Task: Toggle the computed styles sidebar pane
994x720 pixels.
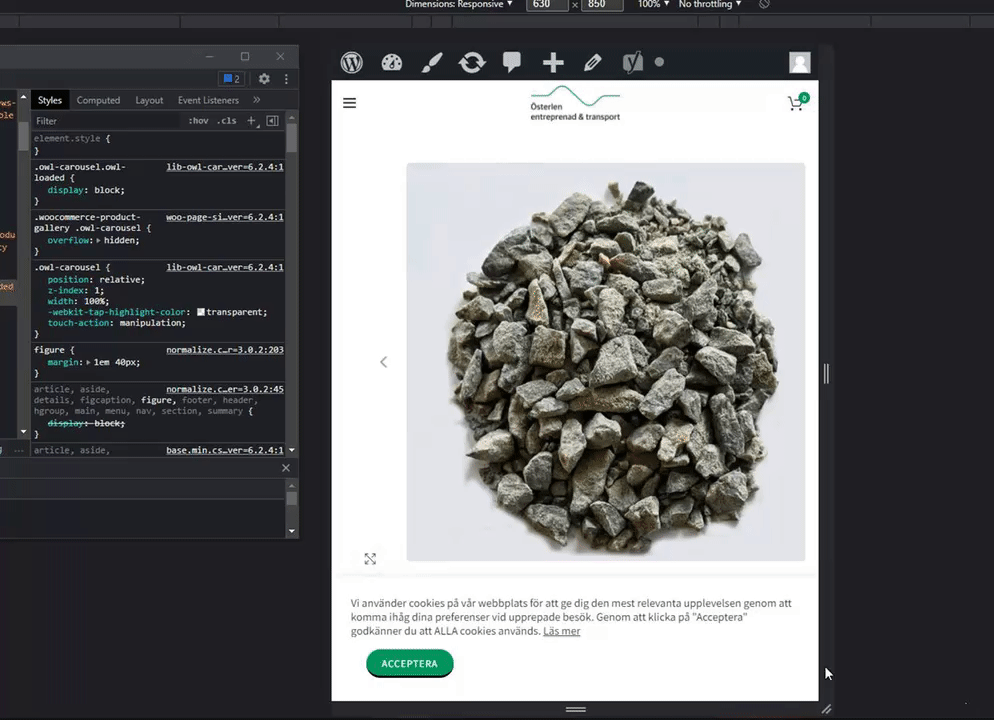Action: tap(272, 121)
